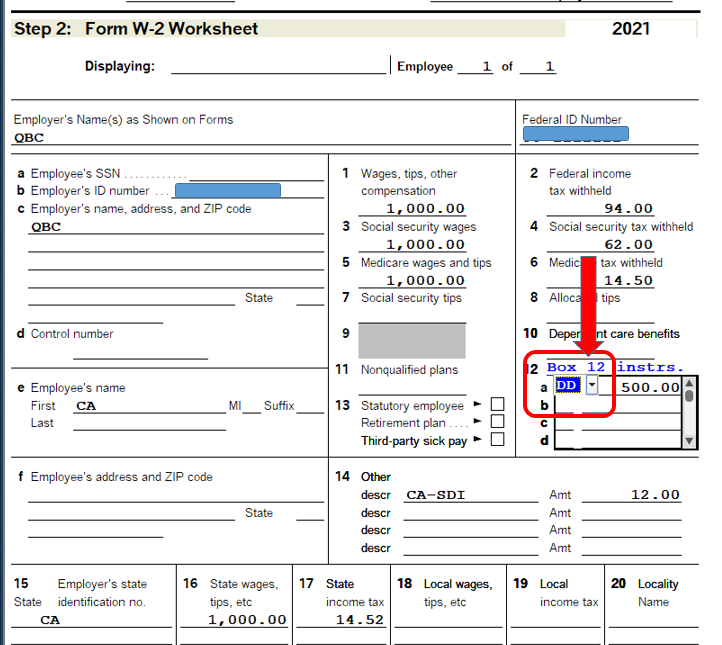The height and width of the screenshot is (645, 722).
Task: Click the Box 12 scrollbar down arrow
Action: point(689,441)
